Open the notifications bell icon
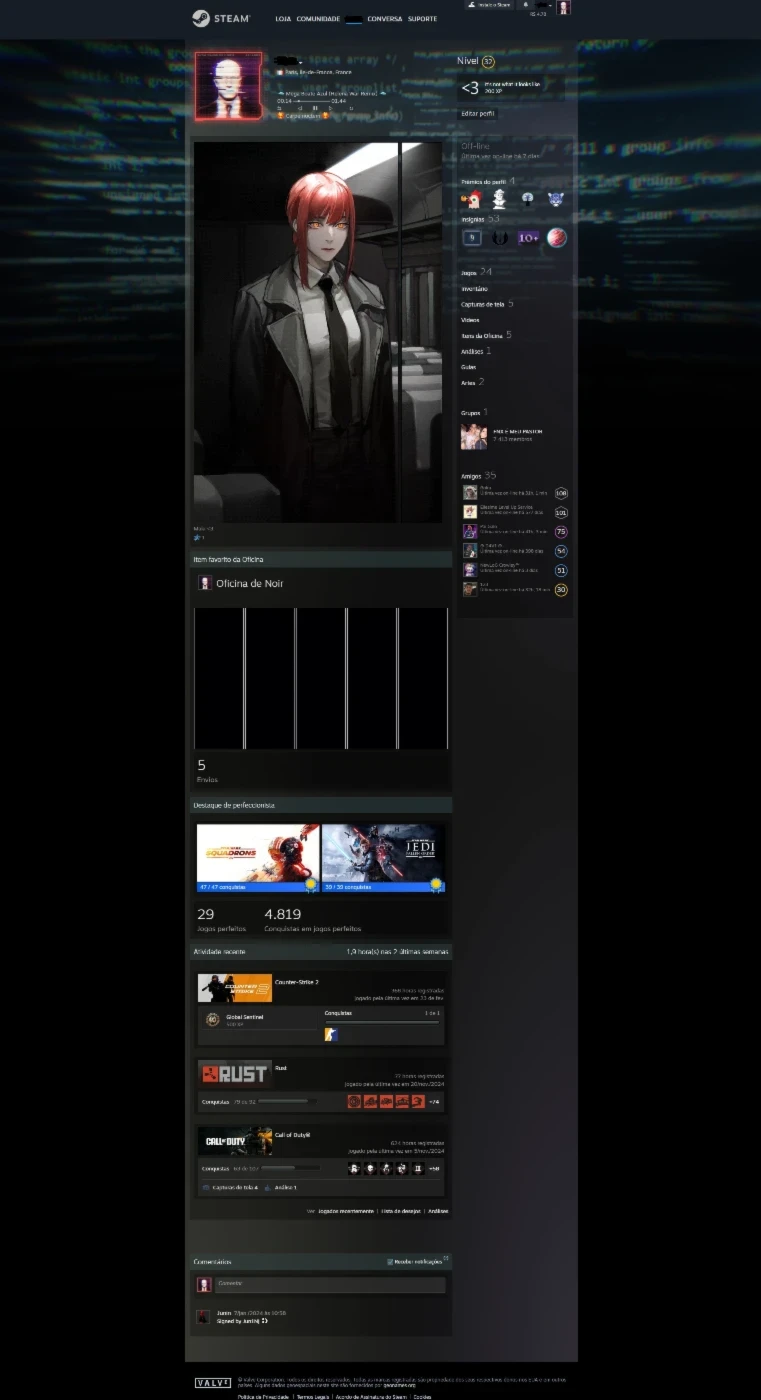The image size is (761, 1400). [x=525, y=5]
